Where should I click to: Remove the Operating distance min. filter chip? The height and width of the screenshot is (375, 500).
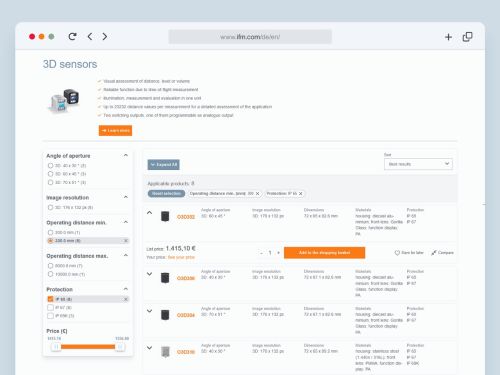pyautogui.click(x=257, y=193)
